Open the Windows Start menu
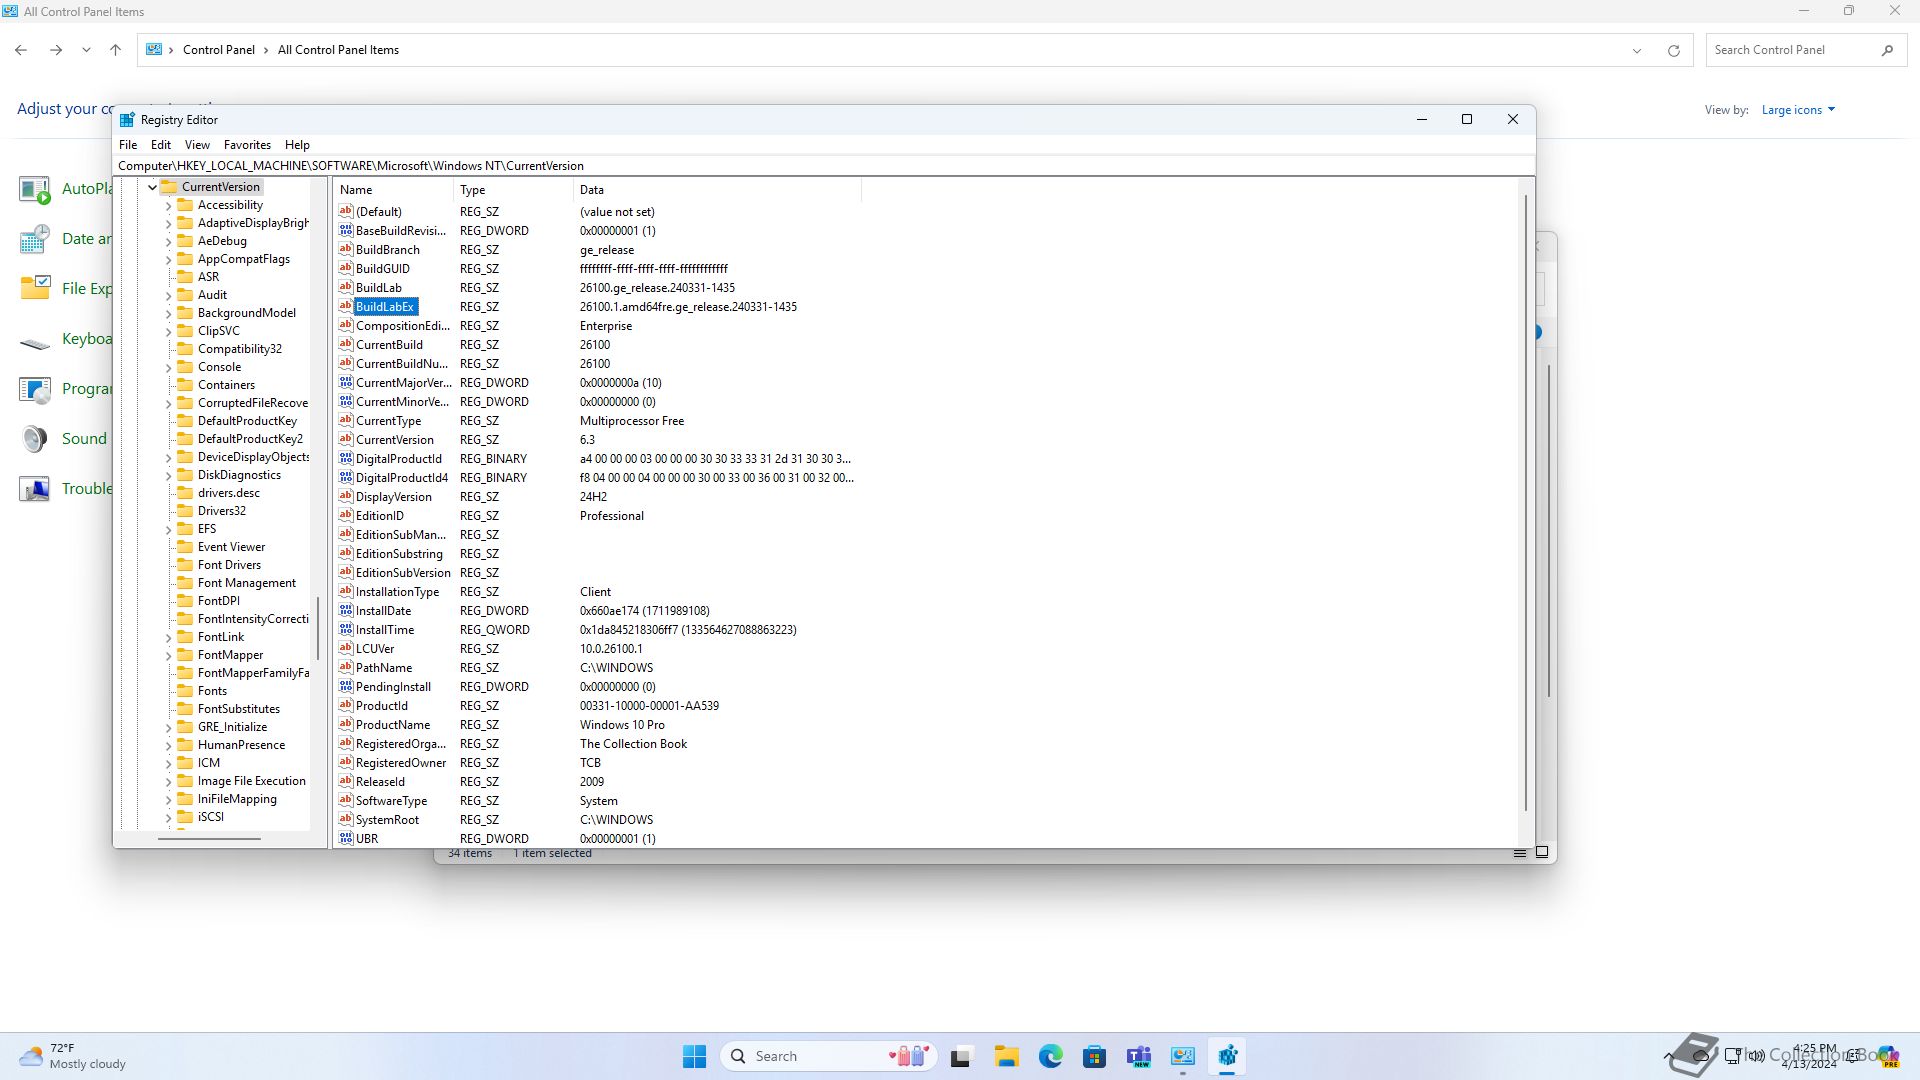 coord(694,1056)
